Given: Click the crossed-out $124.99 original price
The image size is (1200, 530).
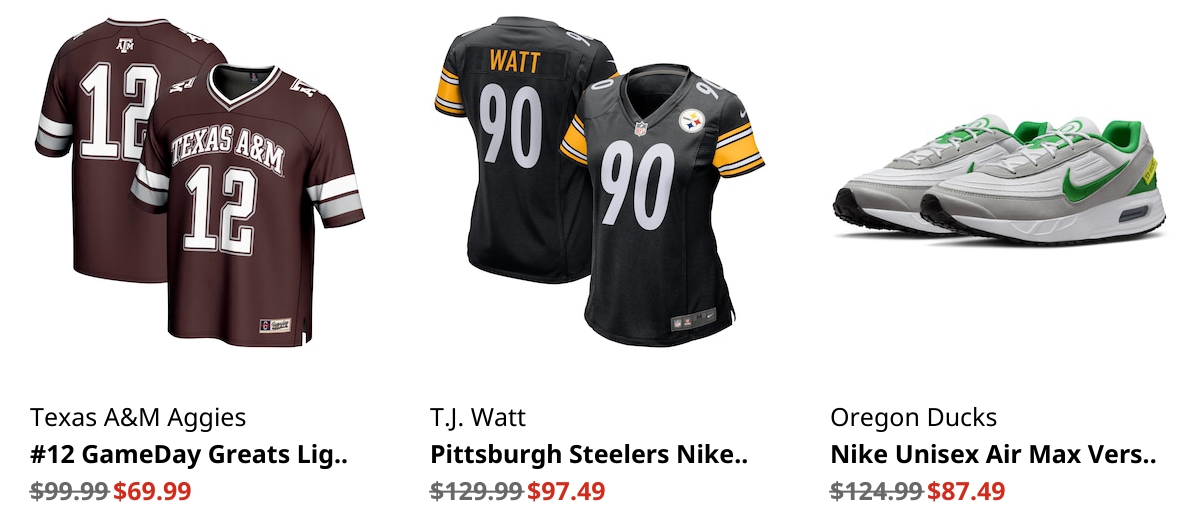Looking at the screenshot, I should (x=877, y=491).
